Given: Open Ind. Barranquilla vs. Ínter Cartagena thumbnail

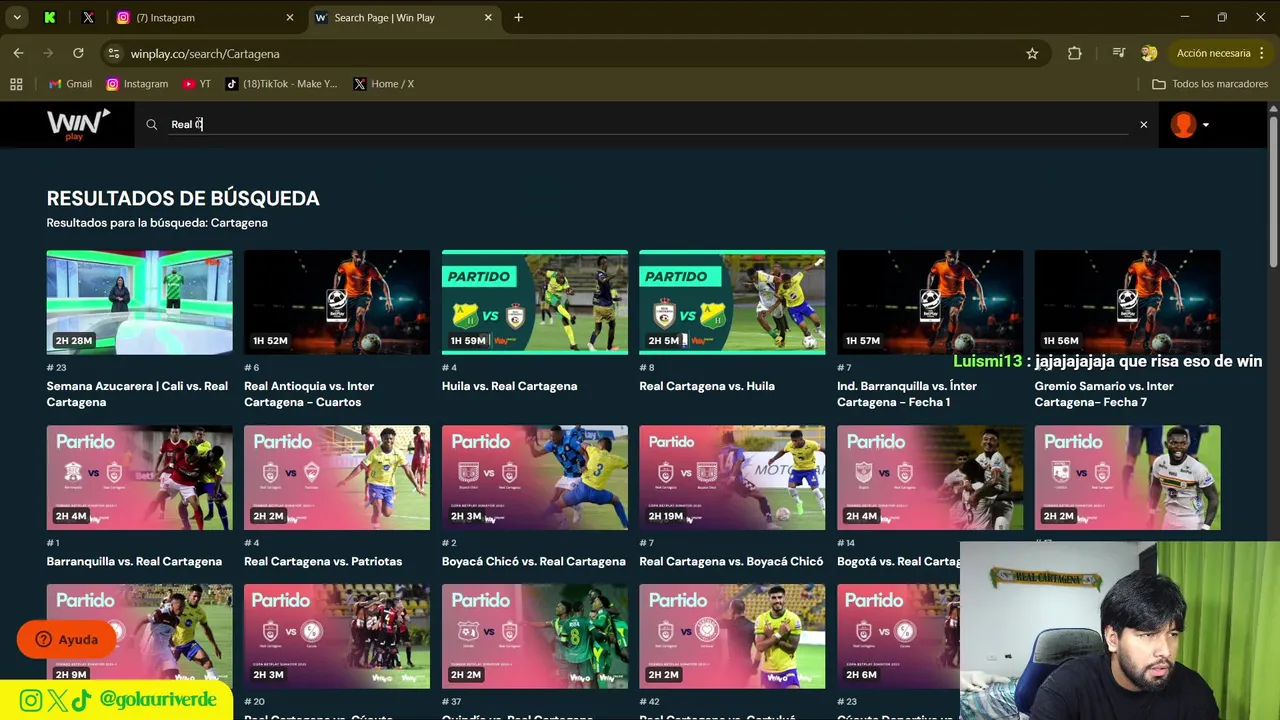Looking at the screenshot, I should point(930,302).
